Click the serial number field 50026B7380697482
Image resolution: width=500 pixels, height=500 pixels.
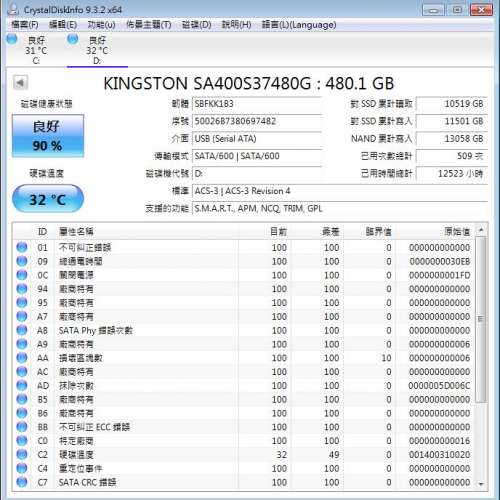pyautogui.click(x=257, y=121)
